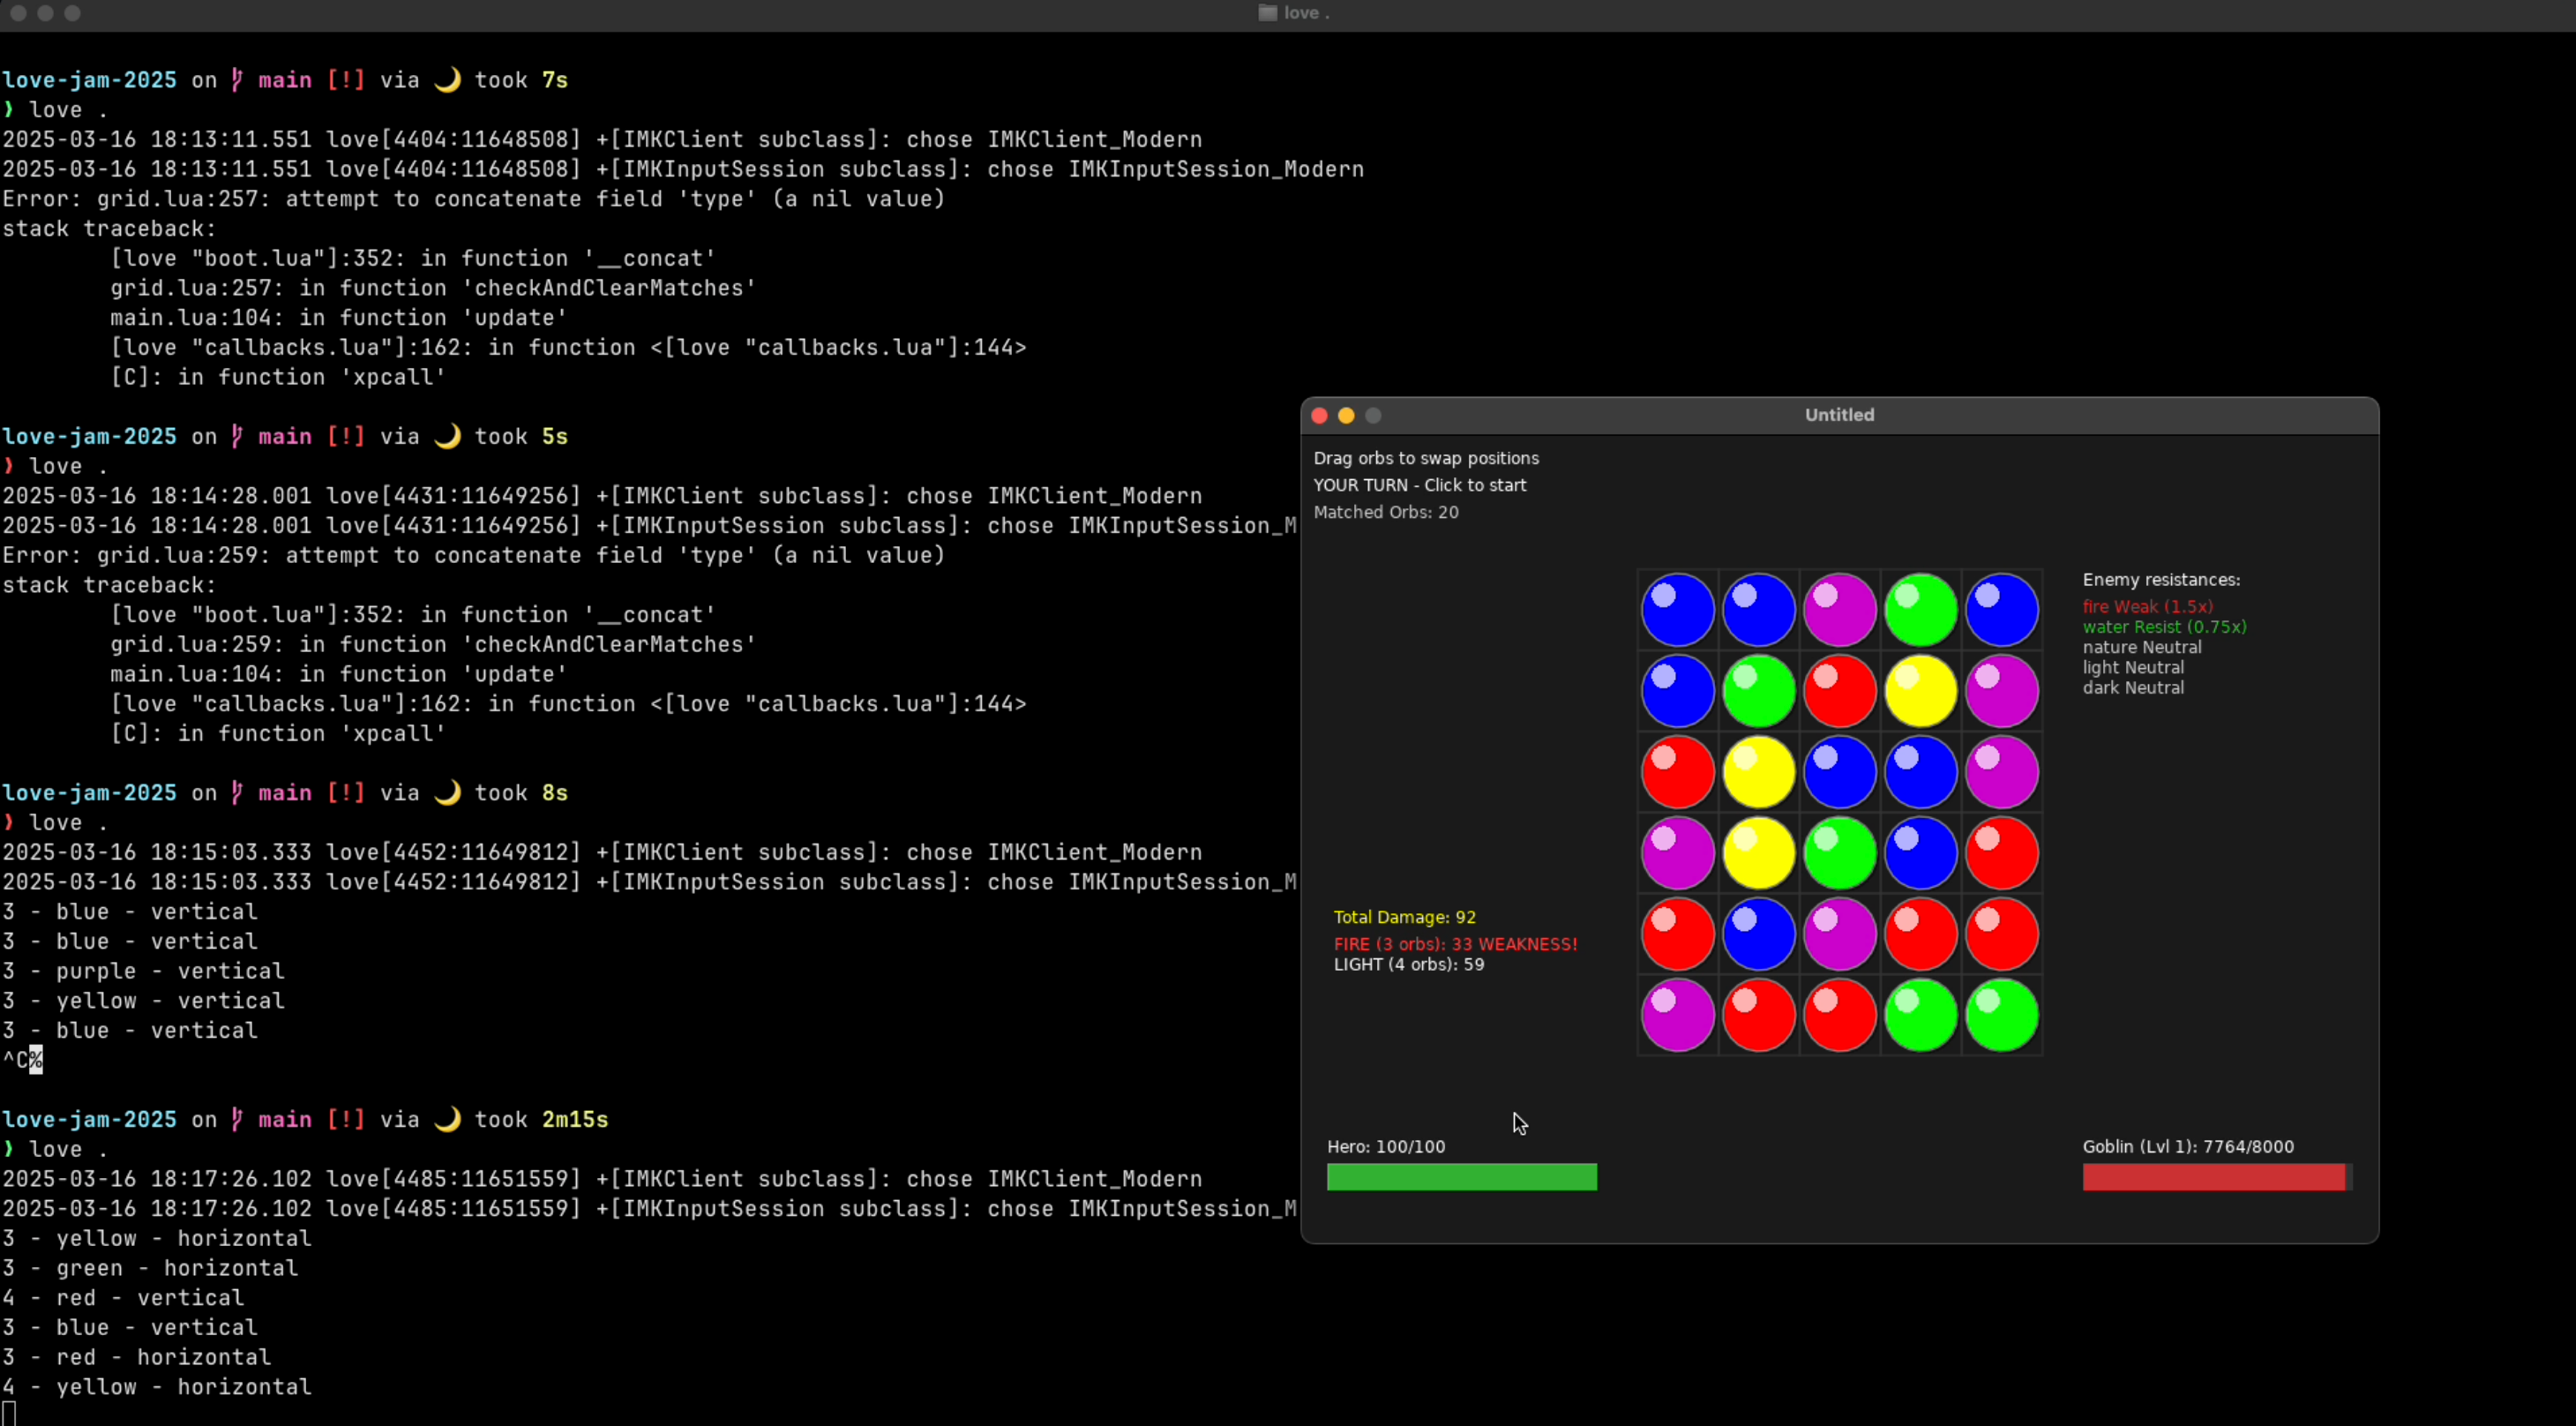Select the purple orb in the top row
Screen dimensions: 2576x1426
(1839, 610)
